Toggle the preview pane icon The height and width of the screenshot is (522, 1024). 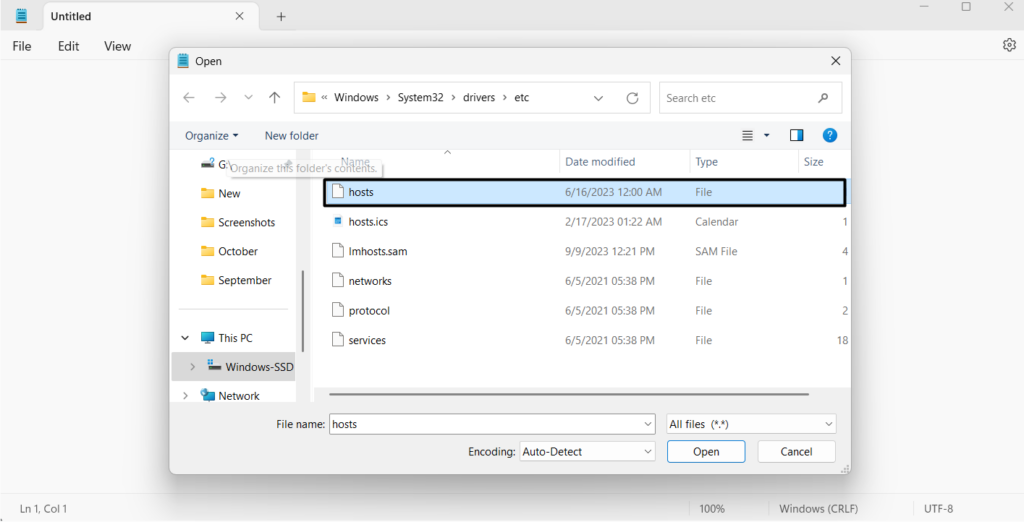click(x=796, y=135)
